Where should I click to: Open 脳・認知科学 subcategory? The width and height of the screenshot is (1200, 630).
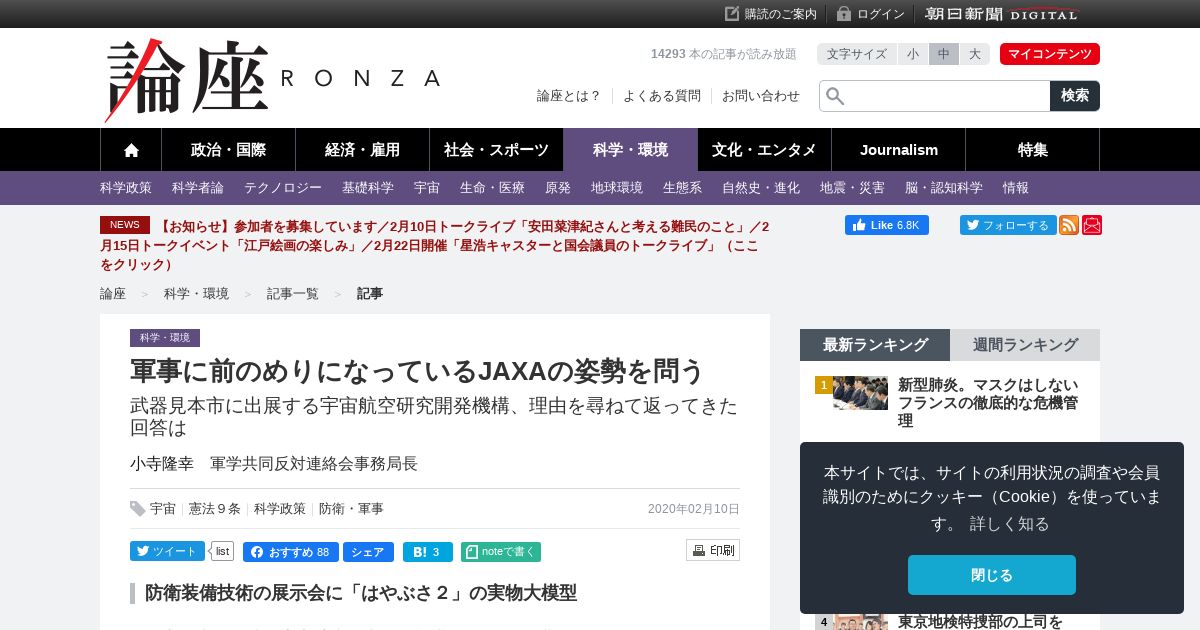tap(944, 188)
